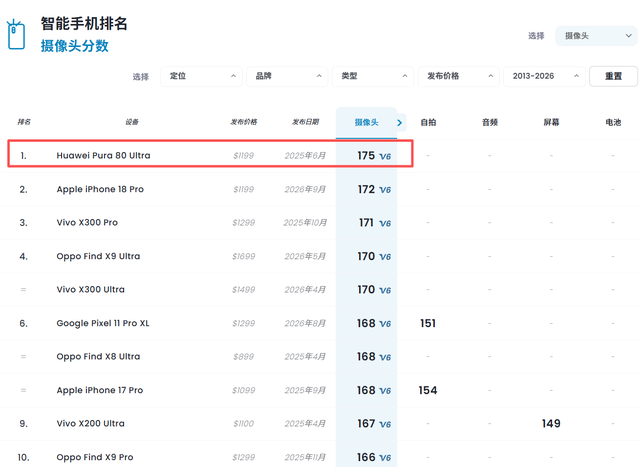Switch to the 音频 column tab

point(490,122)
